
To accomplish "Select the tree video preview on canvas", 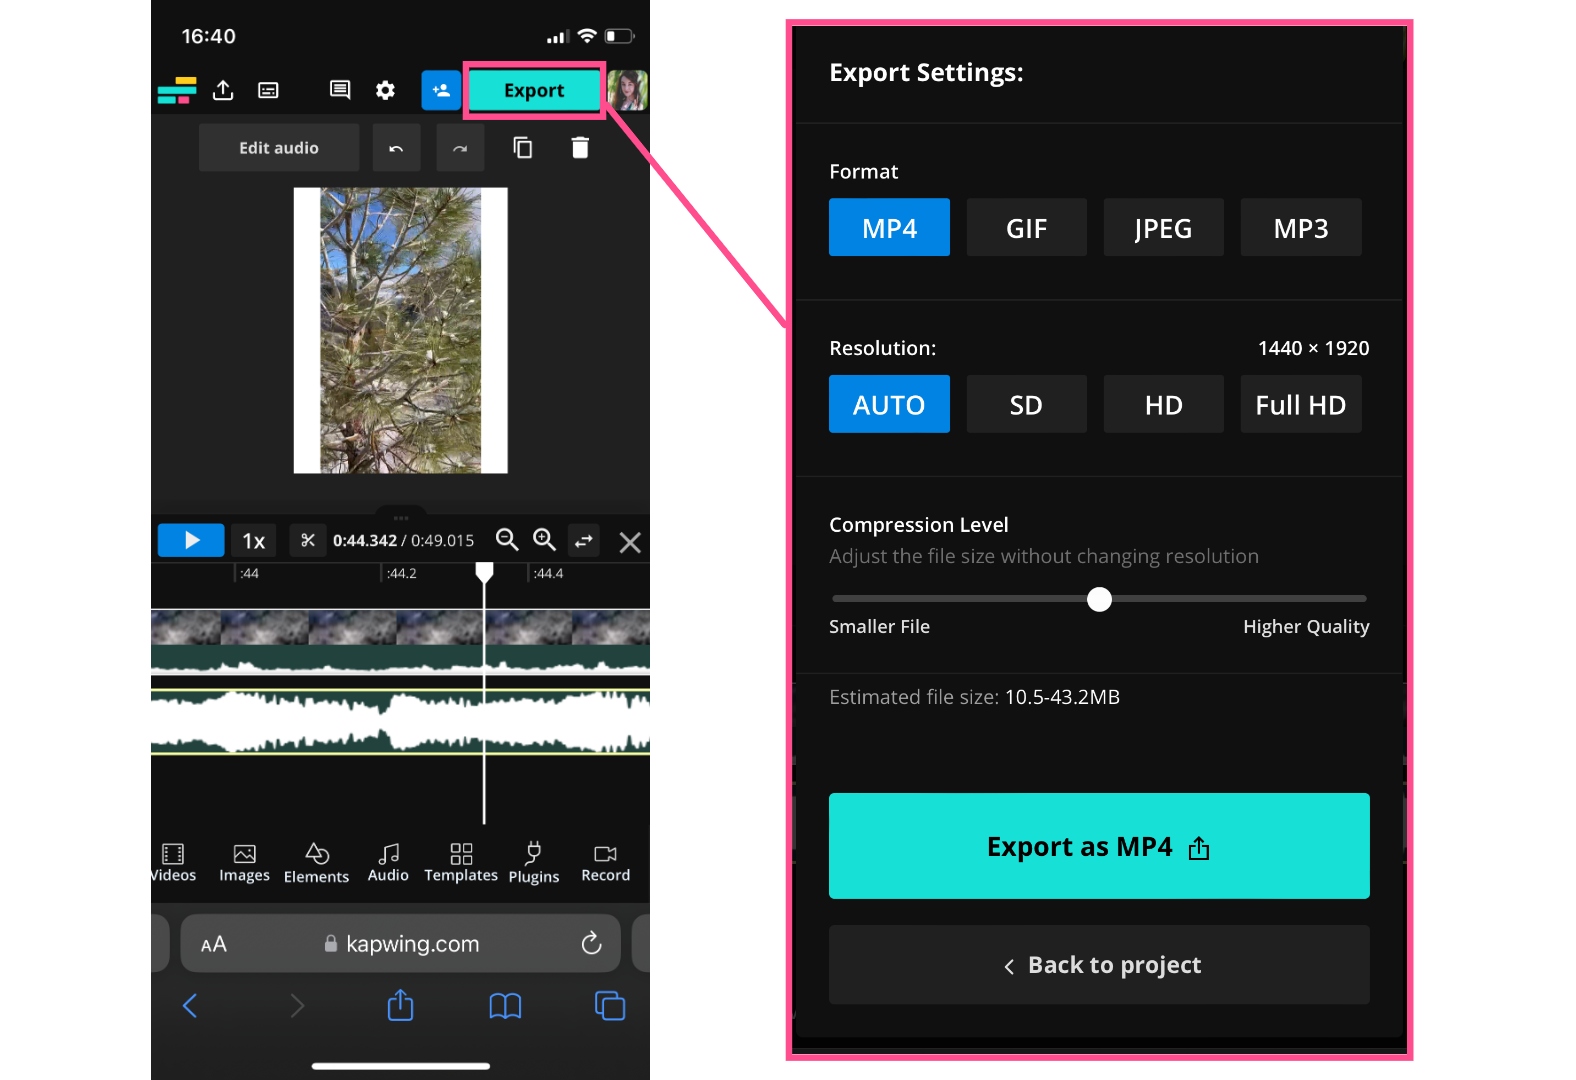I will 400,330.
